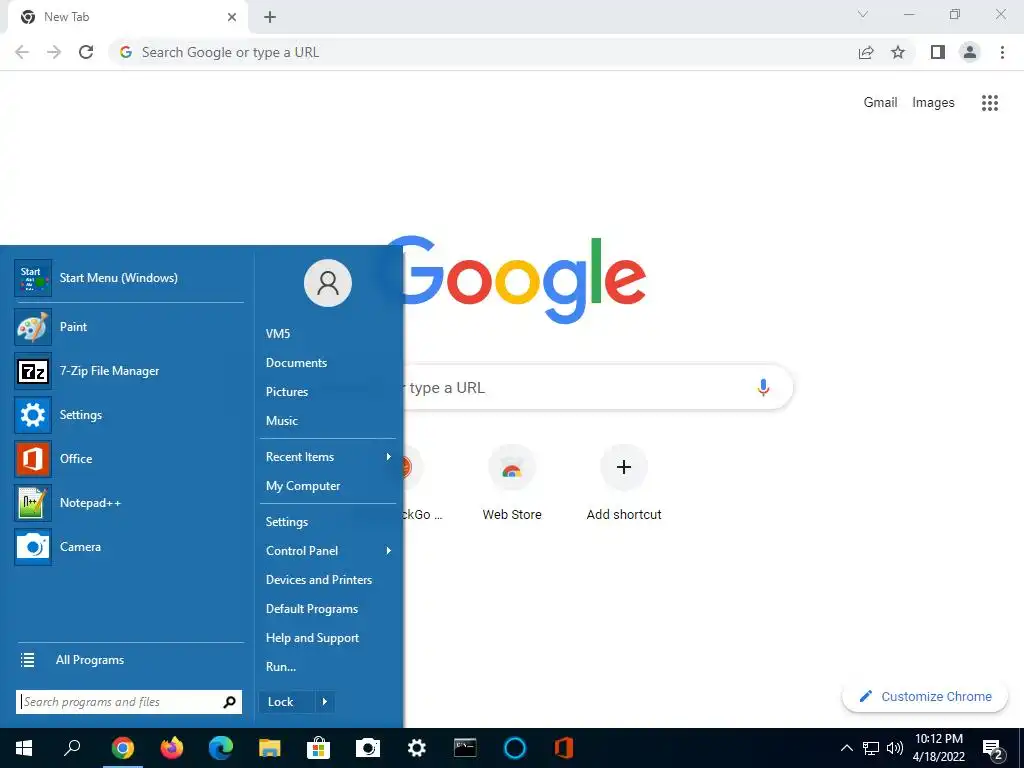The image size is (1024, 768).
Task: Start voice search with microphone icon
Action: coord(763,387)
